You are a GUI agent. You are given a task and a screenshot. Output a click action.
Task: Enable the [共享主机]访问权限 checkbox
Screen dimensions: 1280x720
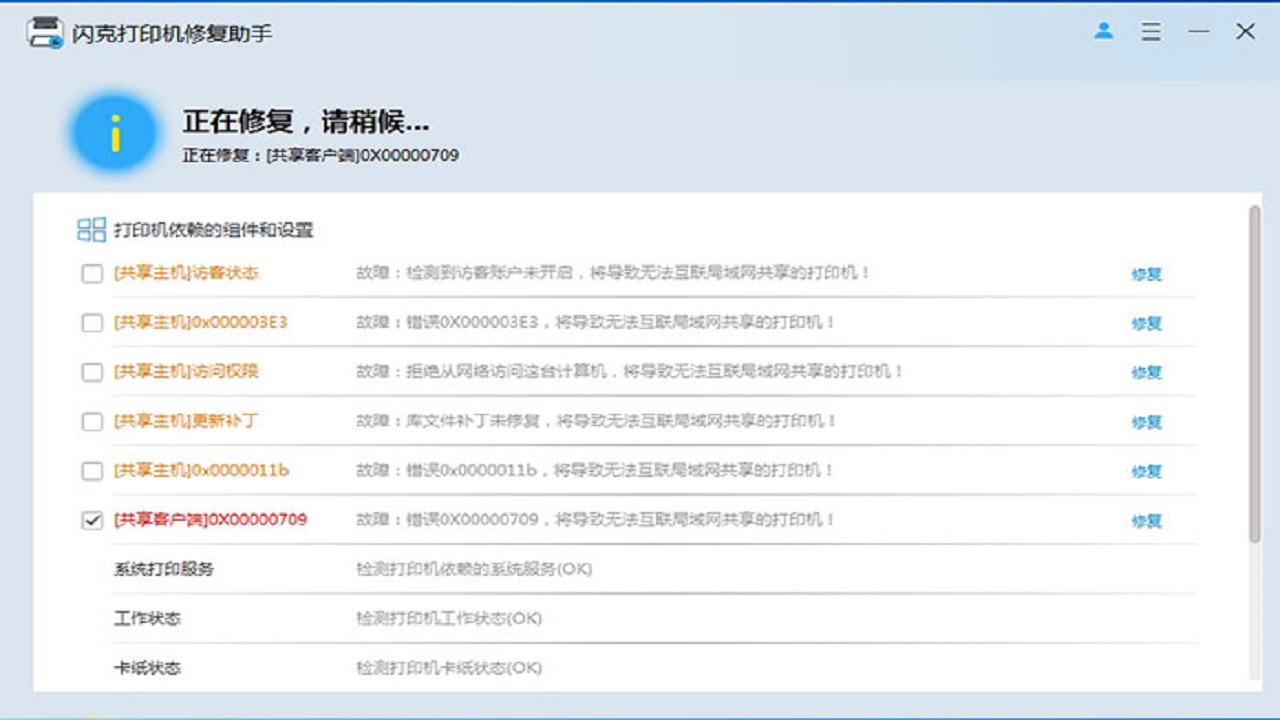point(92,372)
